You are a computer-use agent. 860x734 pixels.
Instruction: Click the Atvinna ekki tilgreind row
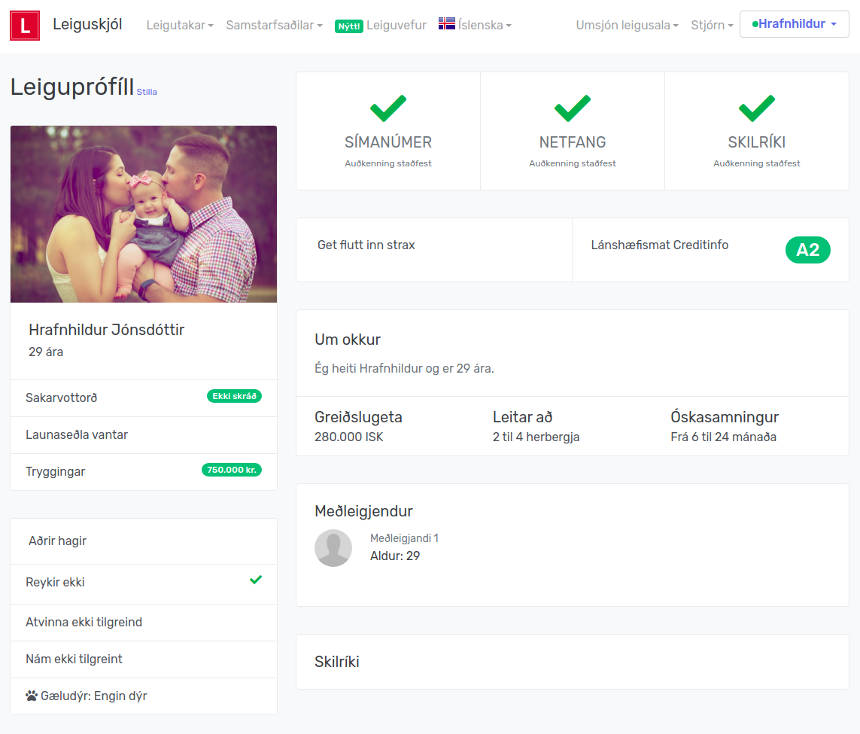[x=144, y=622]
